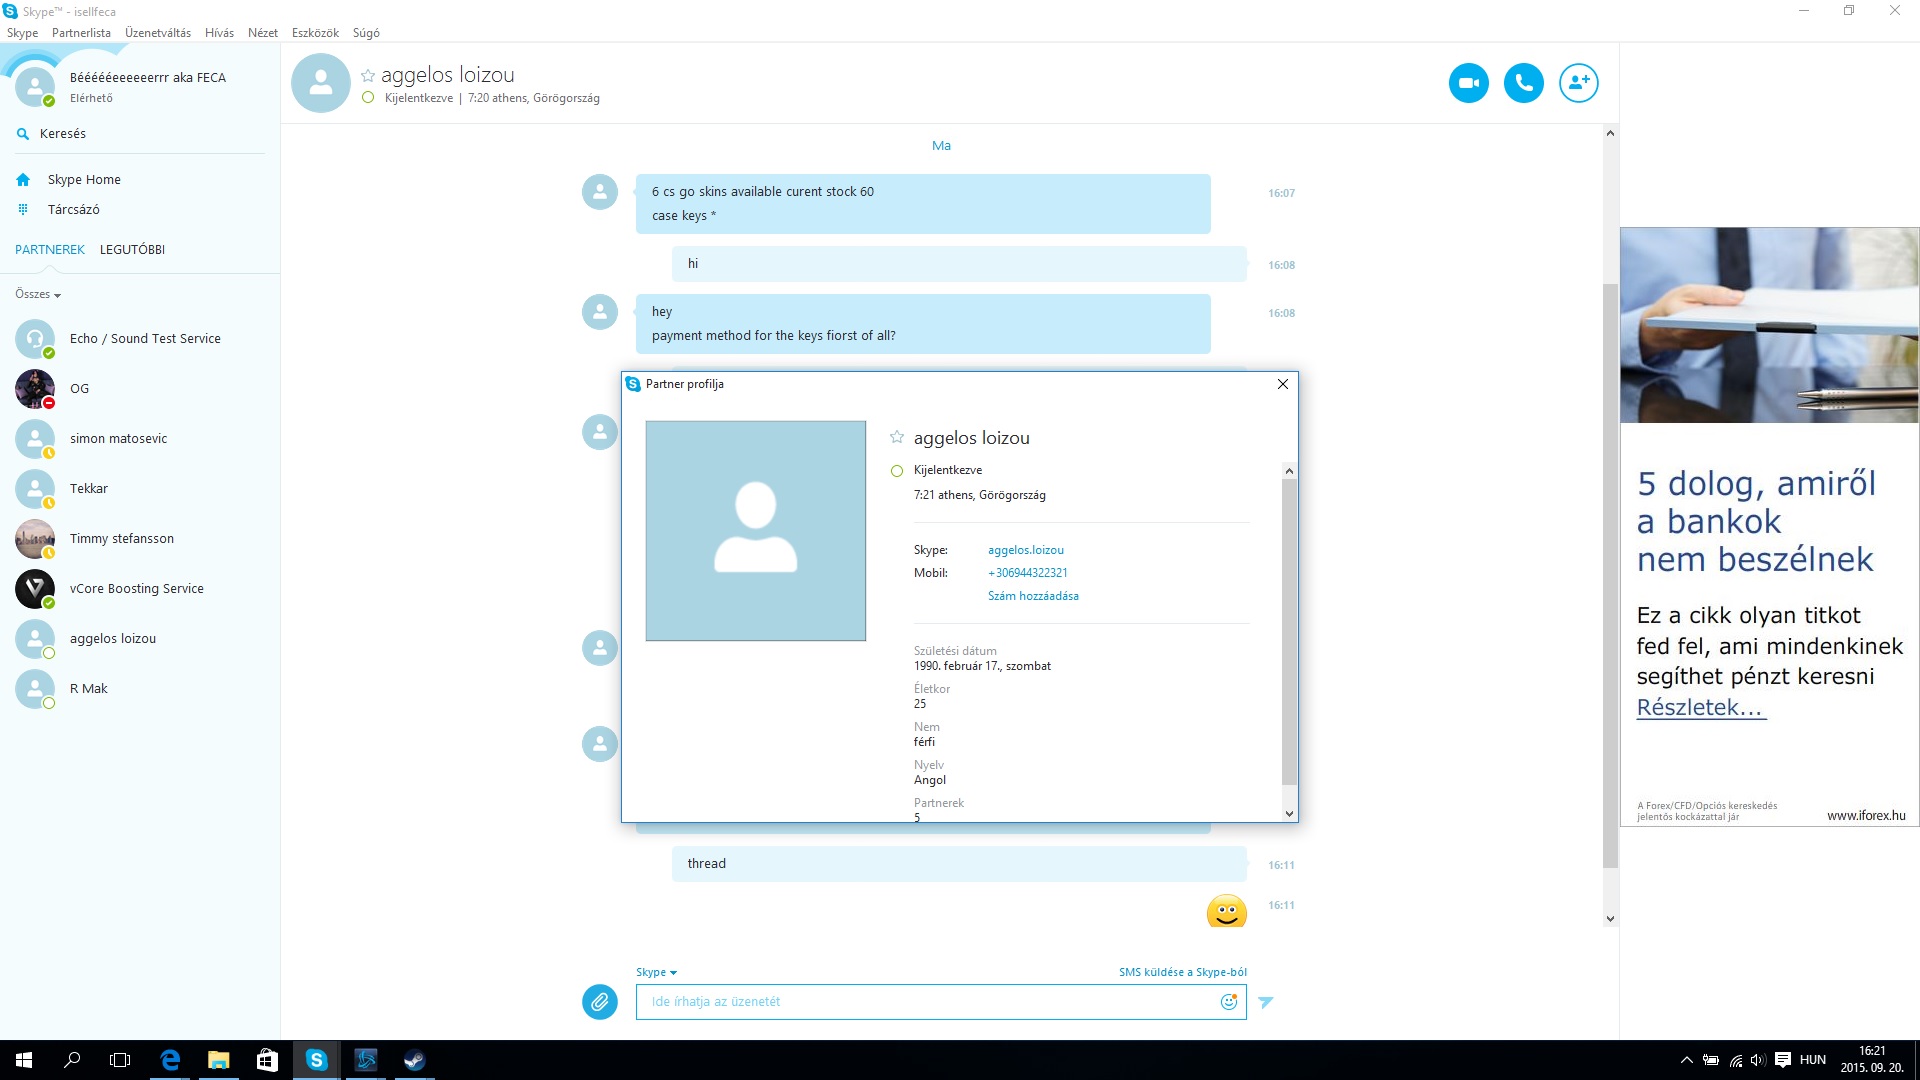Click the attach file paperclip icon
Screen dimensions: 1920x1080
(600, 1001)
